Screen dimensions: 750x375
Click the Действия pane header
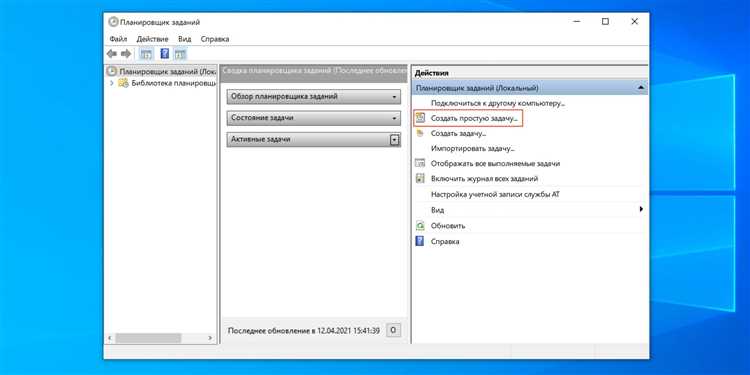coord(431,73)
